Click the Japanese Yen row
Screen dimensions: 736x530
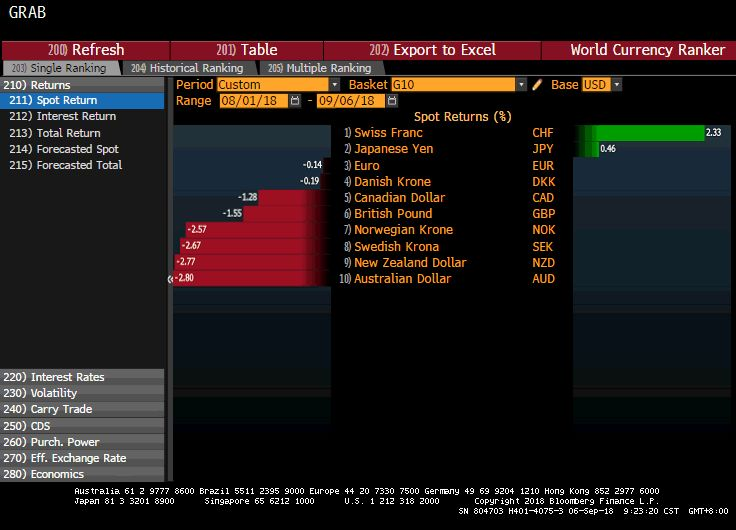tap(451, 149)
